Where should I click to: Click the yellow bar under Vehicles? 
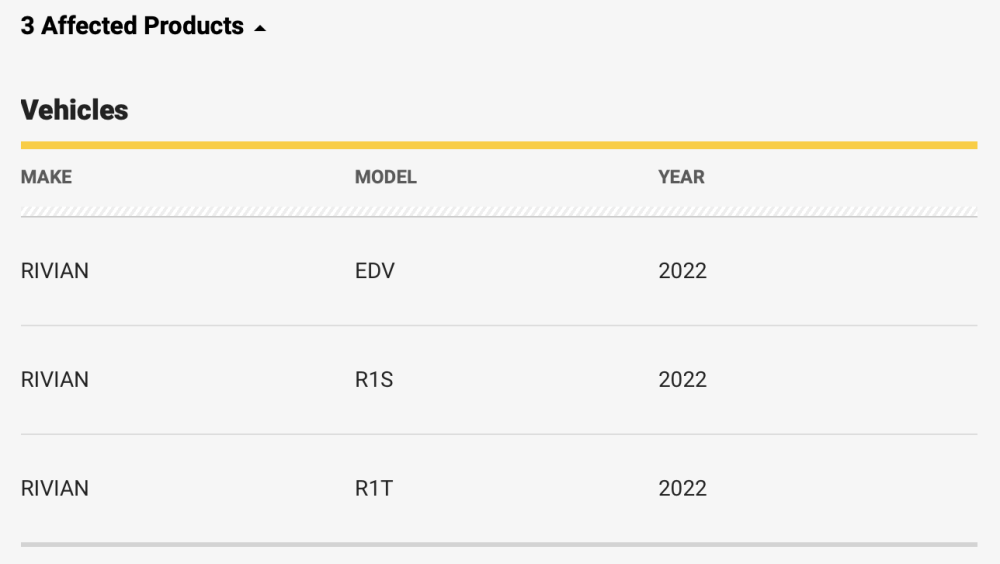pos(499,145)
